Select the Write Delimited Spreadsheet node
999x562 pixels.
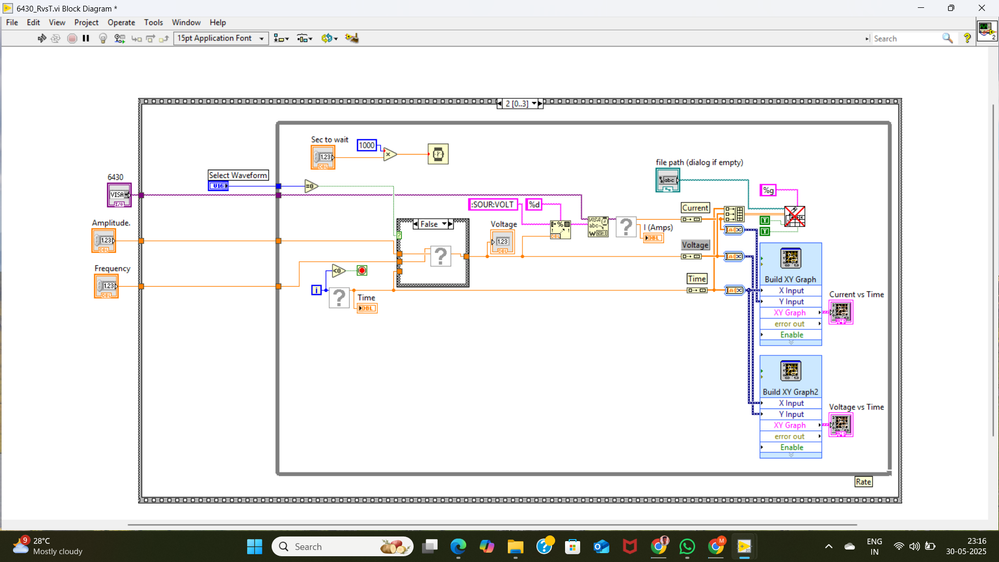pos(794,217)
